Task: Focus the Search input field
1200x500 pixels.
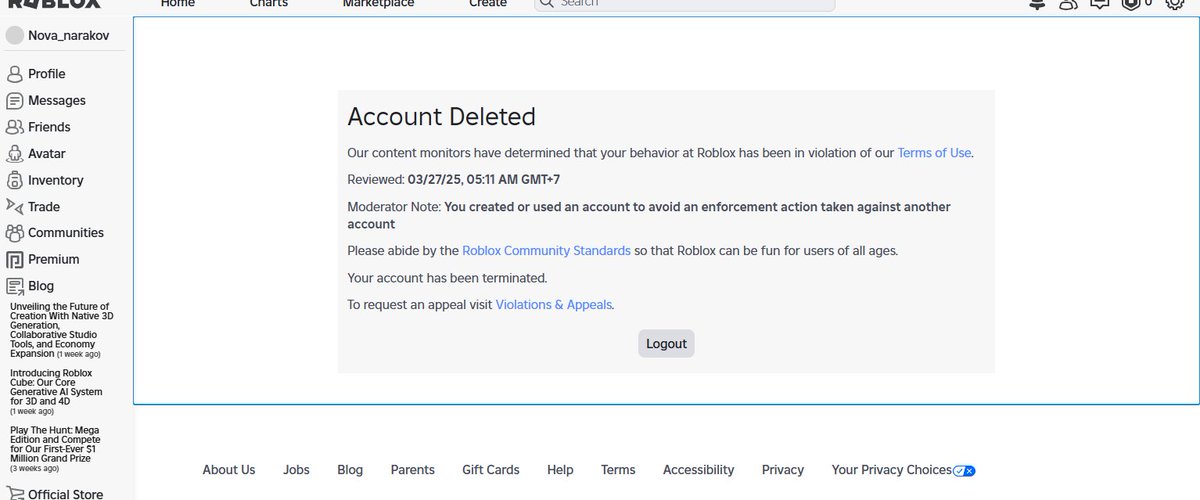Action: coord(684,4)
